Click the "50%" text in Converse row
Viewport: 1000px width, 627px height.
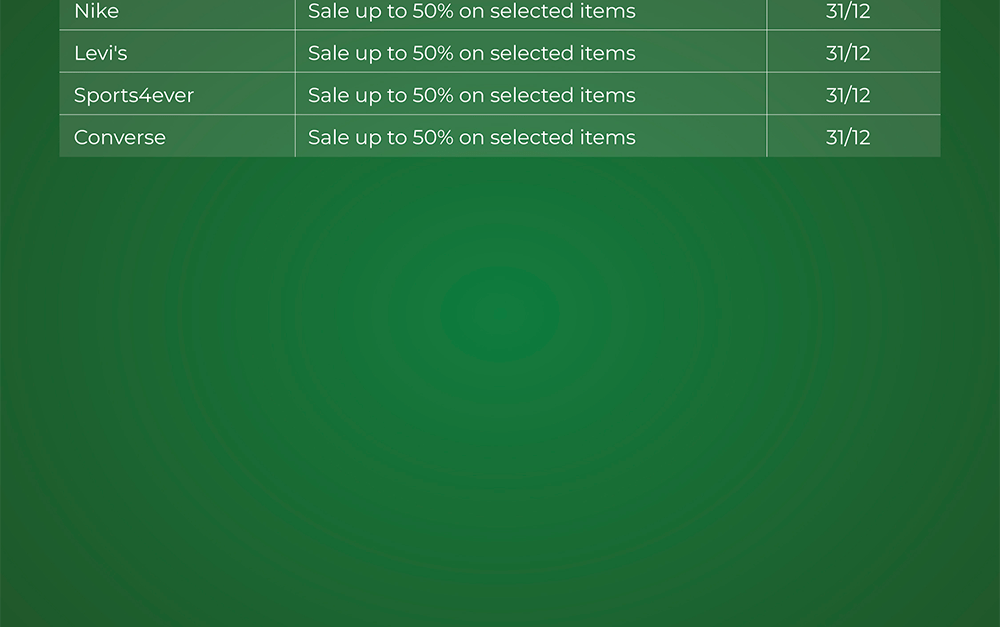pyautogui.click(x=433, y=137)
